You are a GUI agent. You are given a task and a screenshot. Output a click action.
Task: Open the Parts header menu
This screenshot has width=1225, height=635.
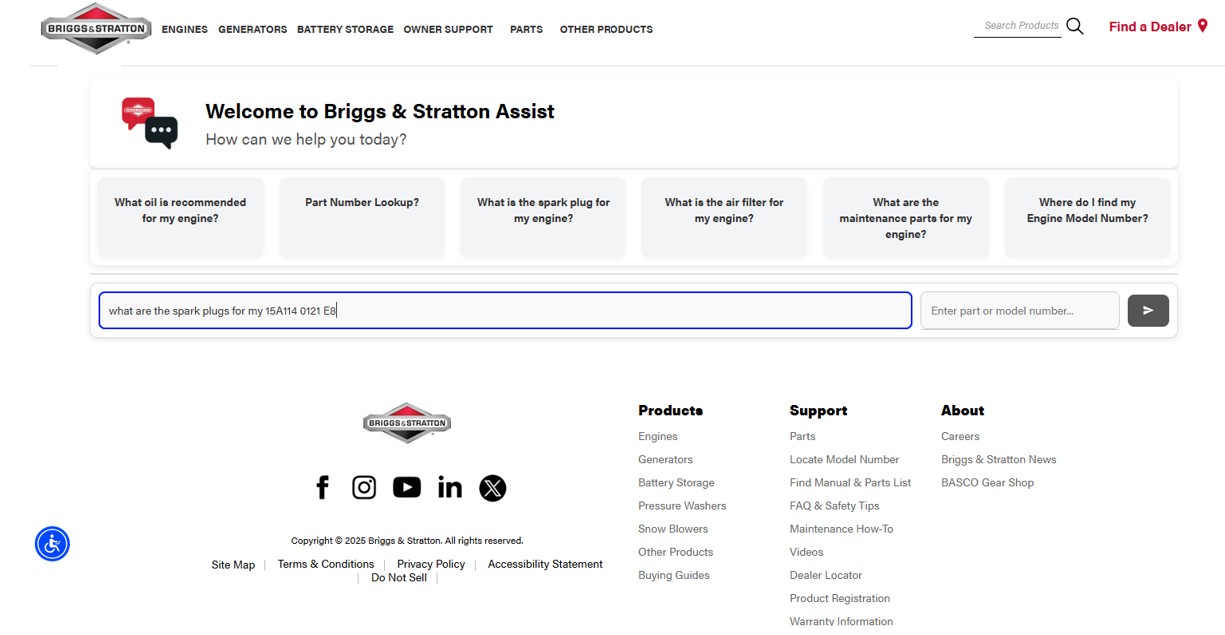click(x=526, y=29)
